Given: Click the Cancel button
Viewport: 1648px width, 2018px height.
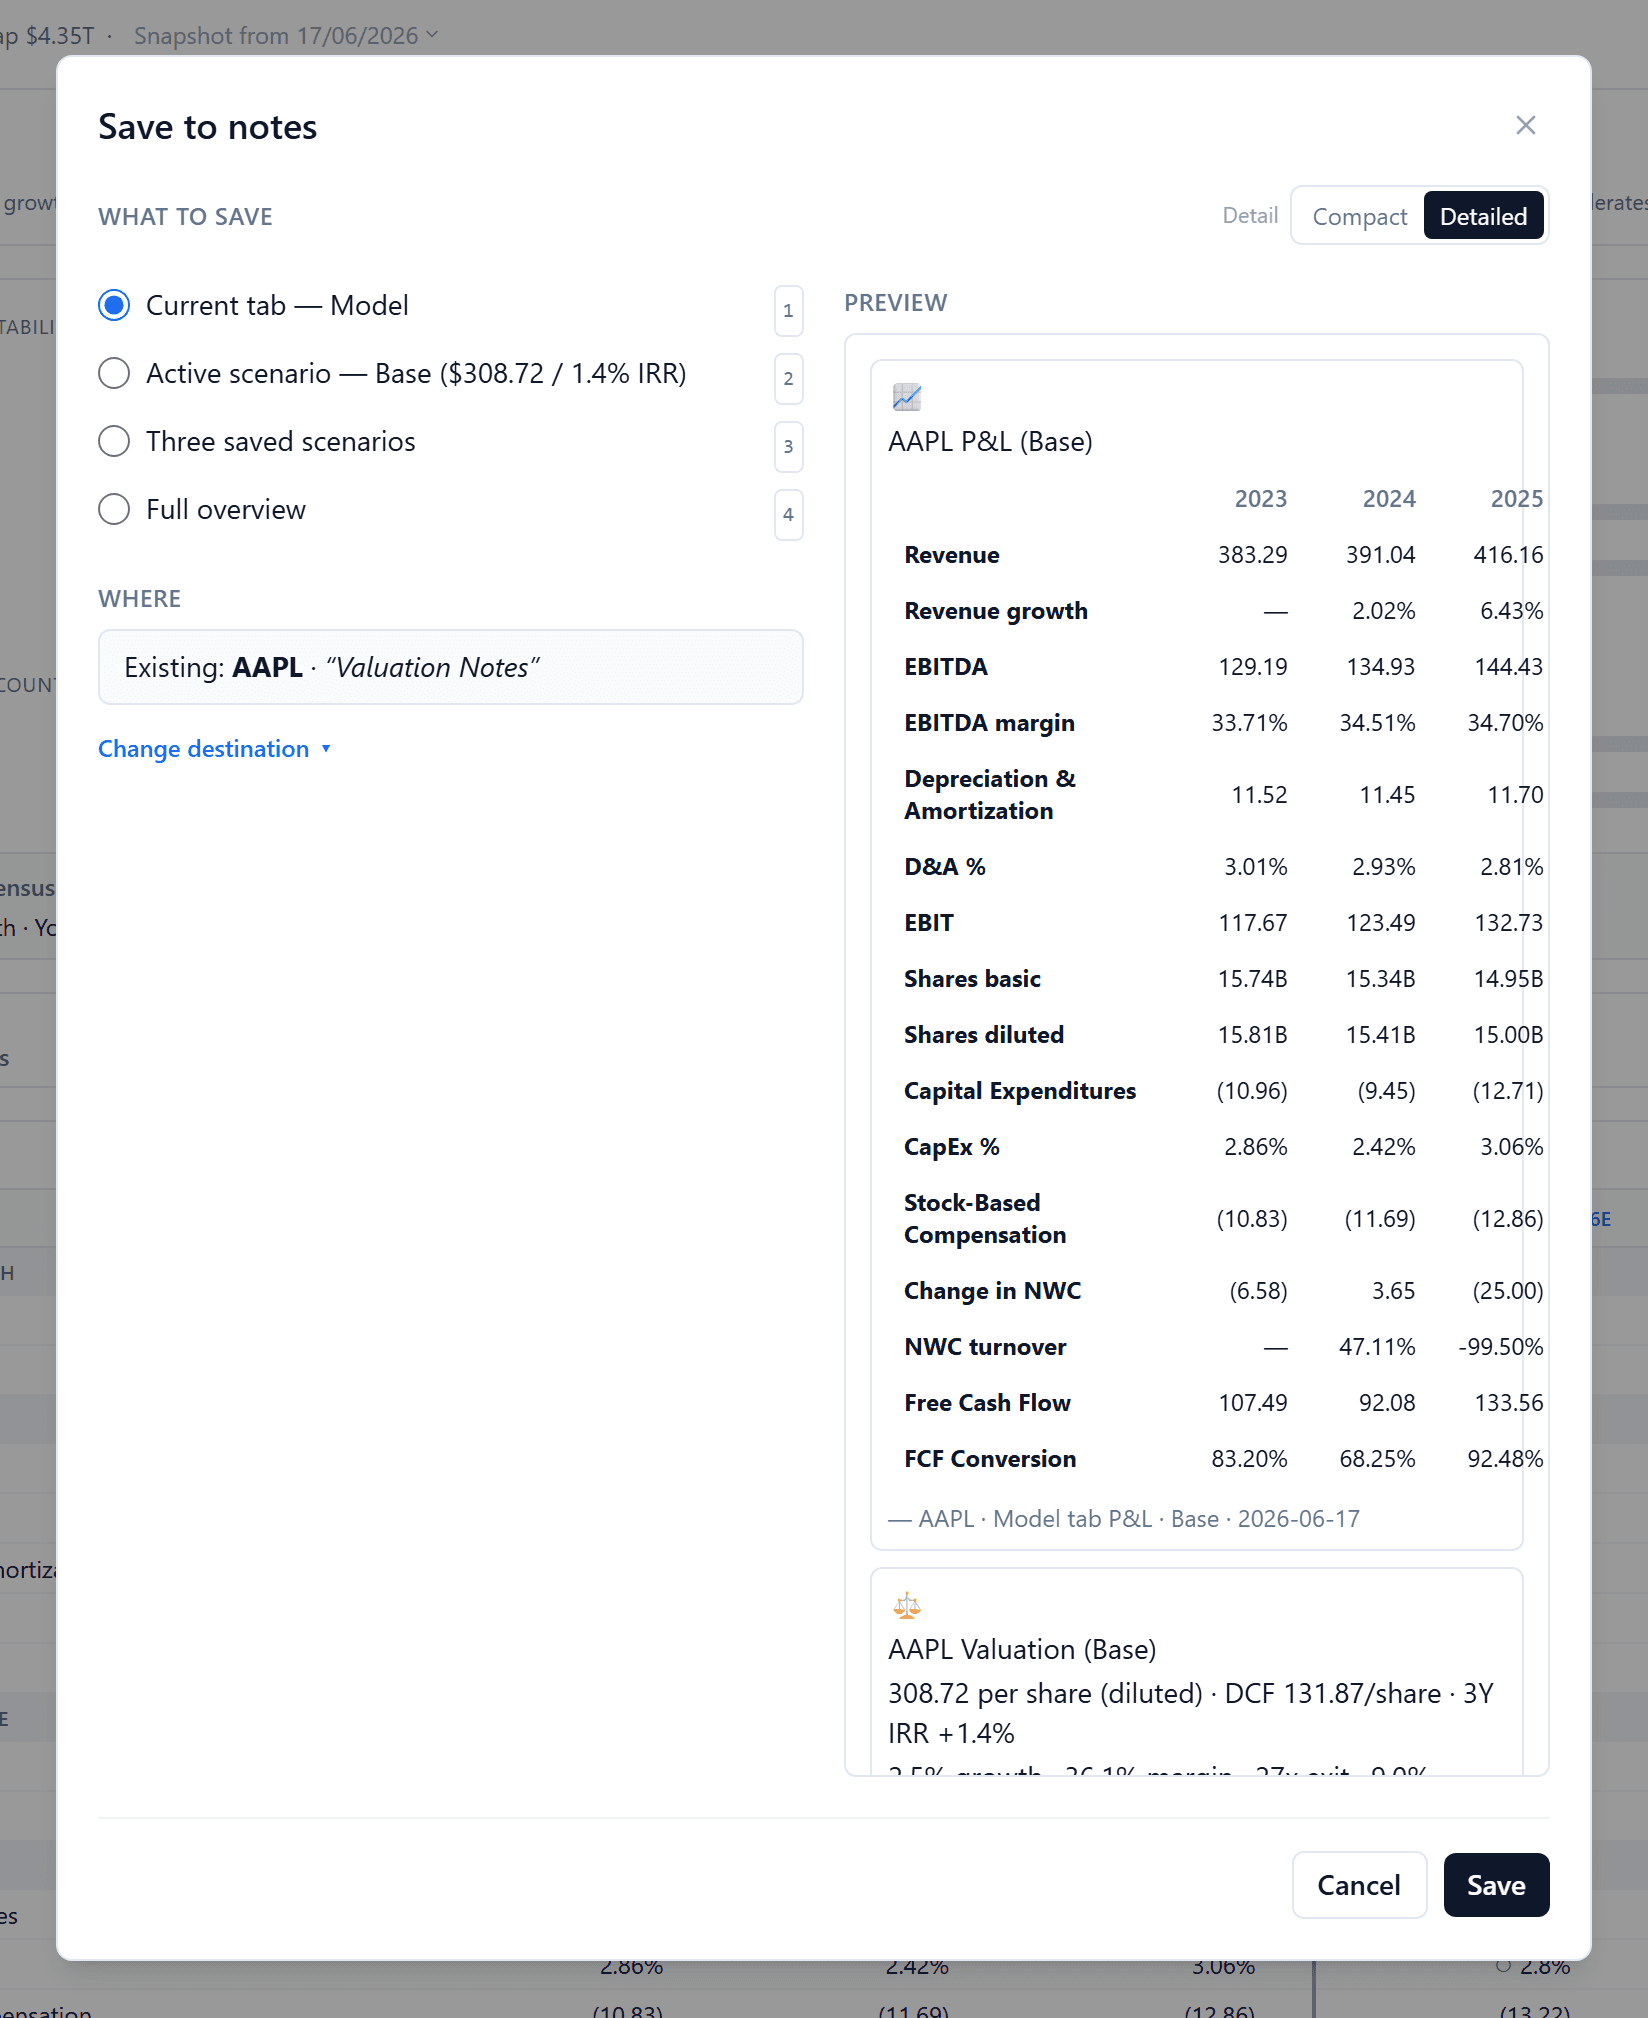Looking at the screenshot, I should click(x=1359, y=1885).
